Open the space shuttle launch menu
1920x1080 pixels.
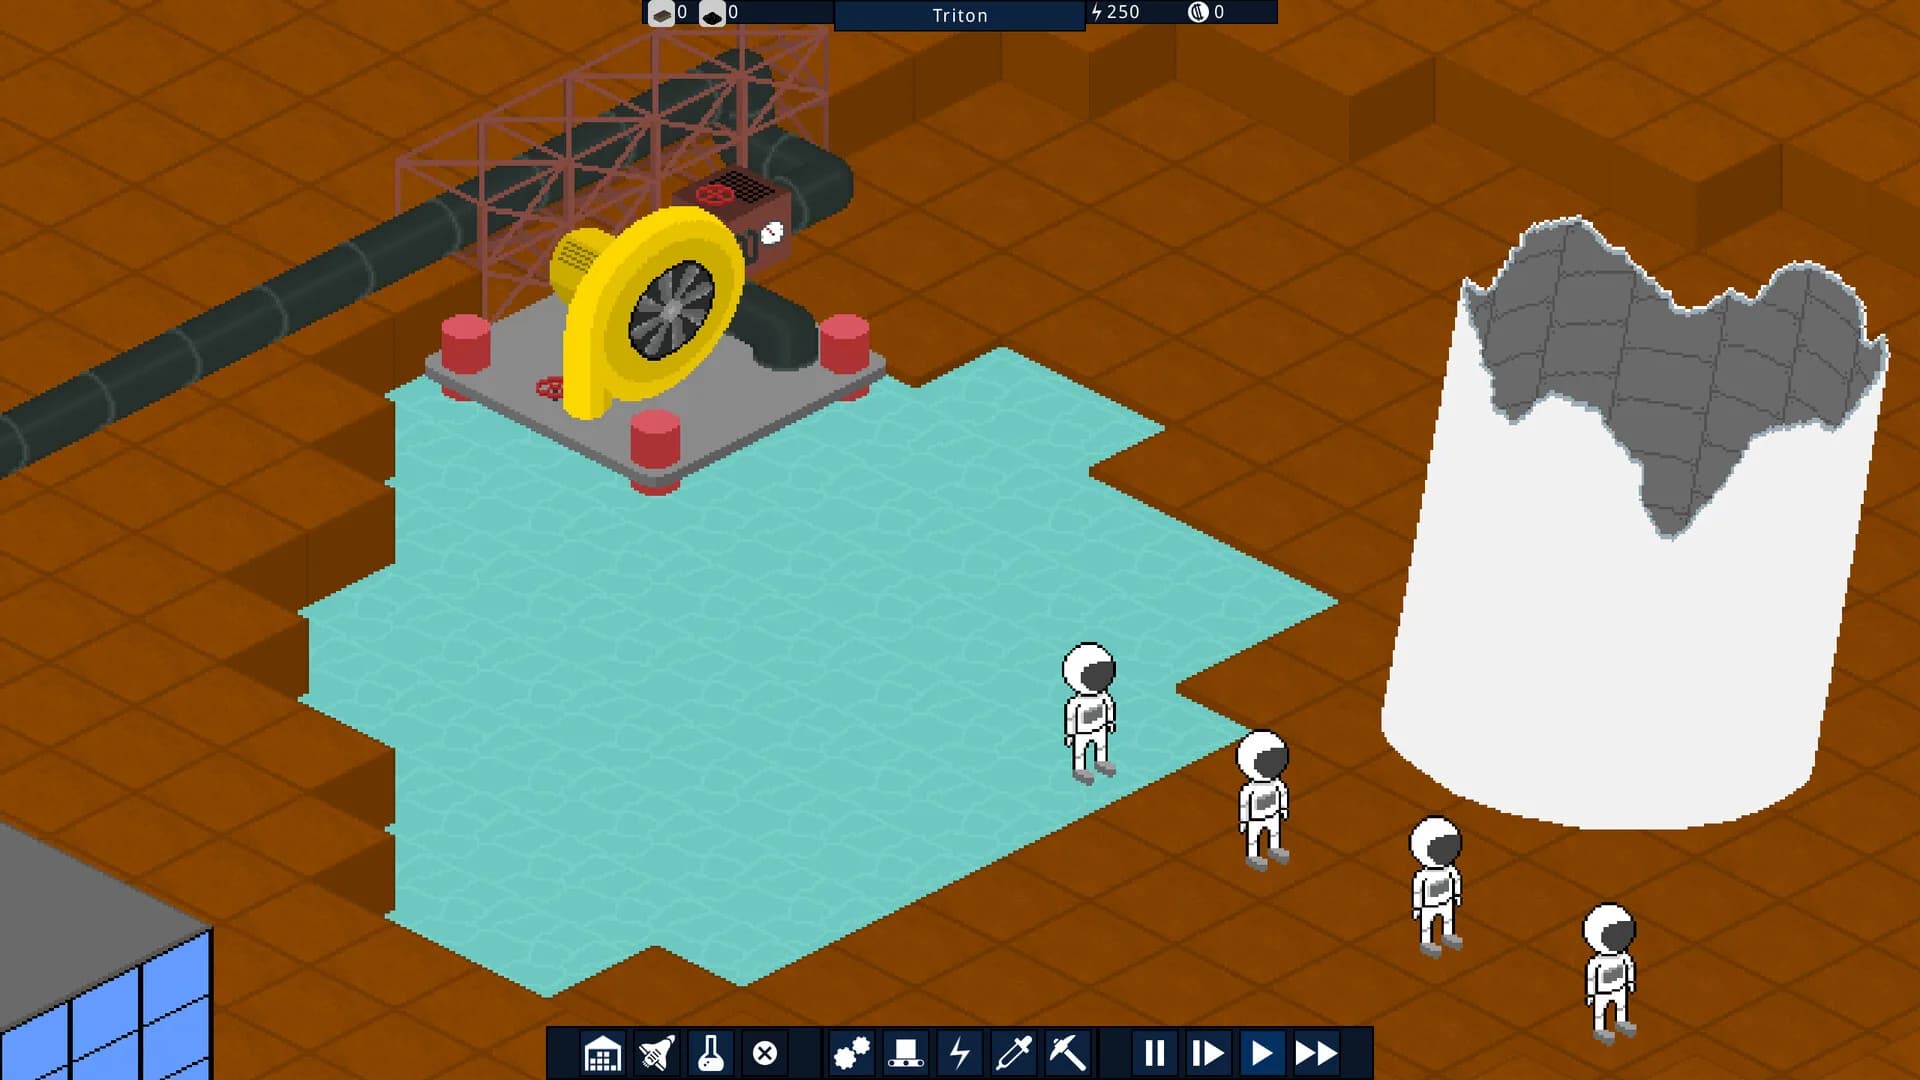tap(656, 1053)
